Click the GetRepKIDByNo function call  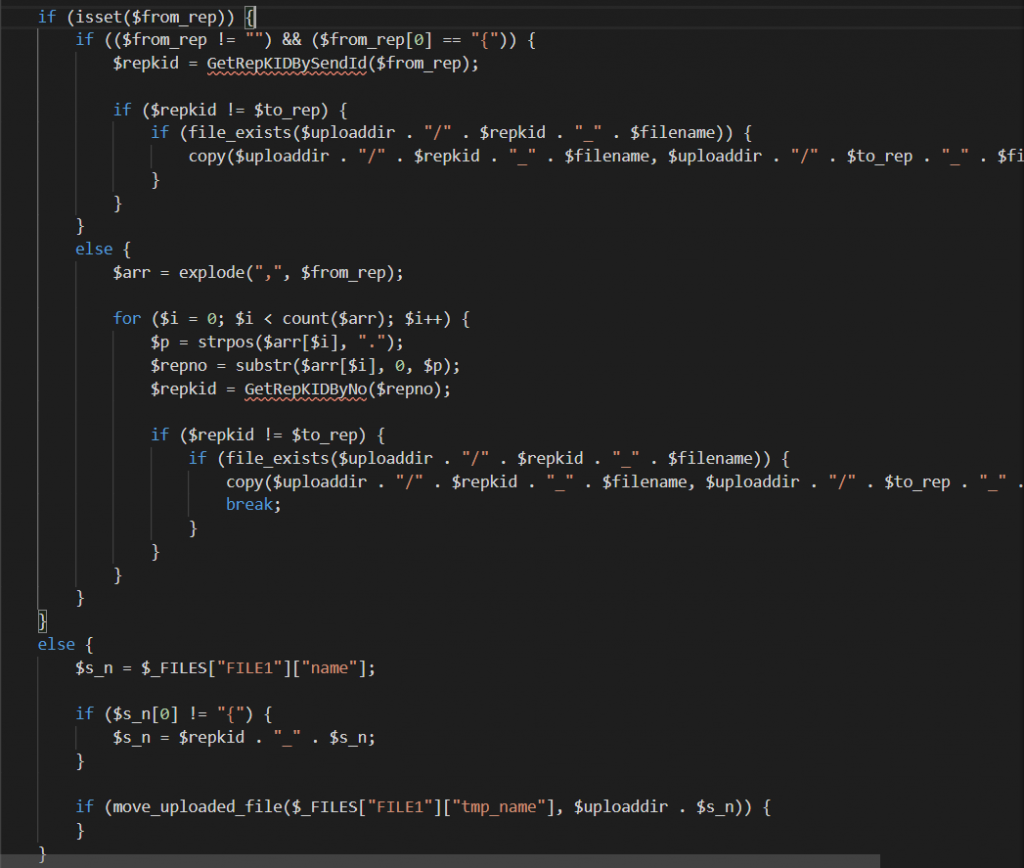[305, 389]
